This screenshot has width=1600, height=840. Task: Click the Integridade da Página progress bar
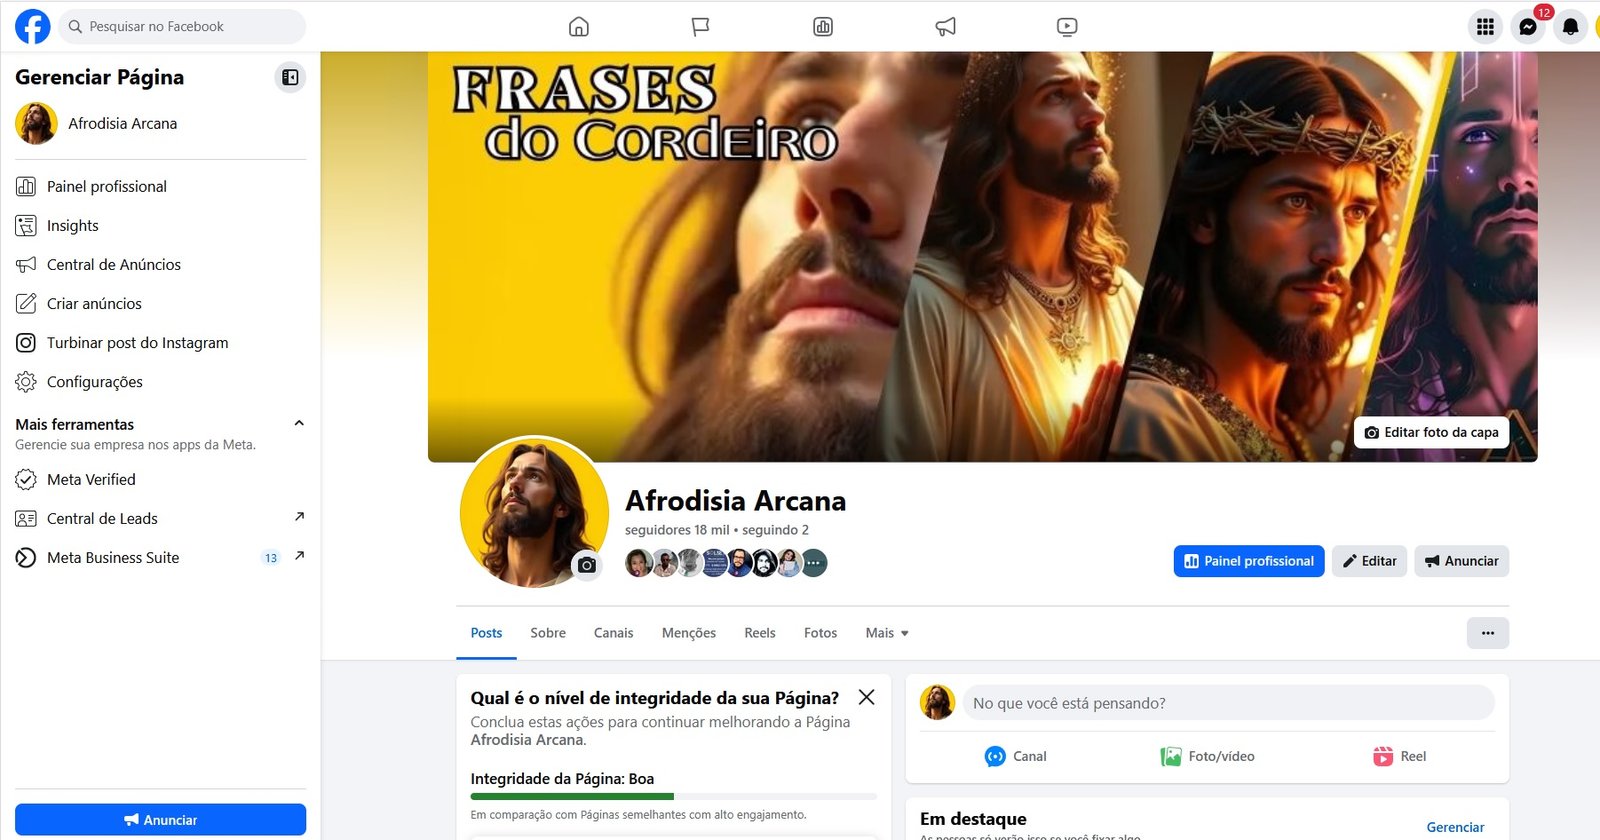point(673,796)
